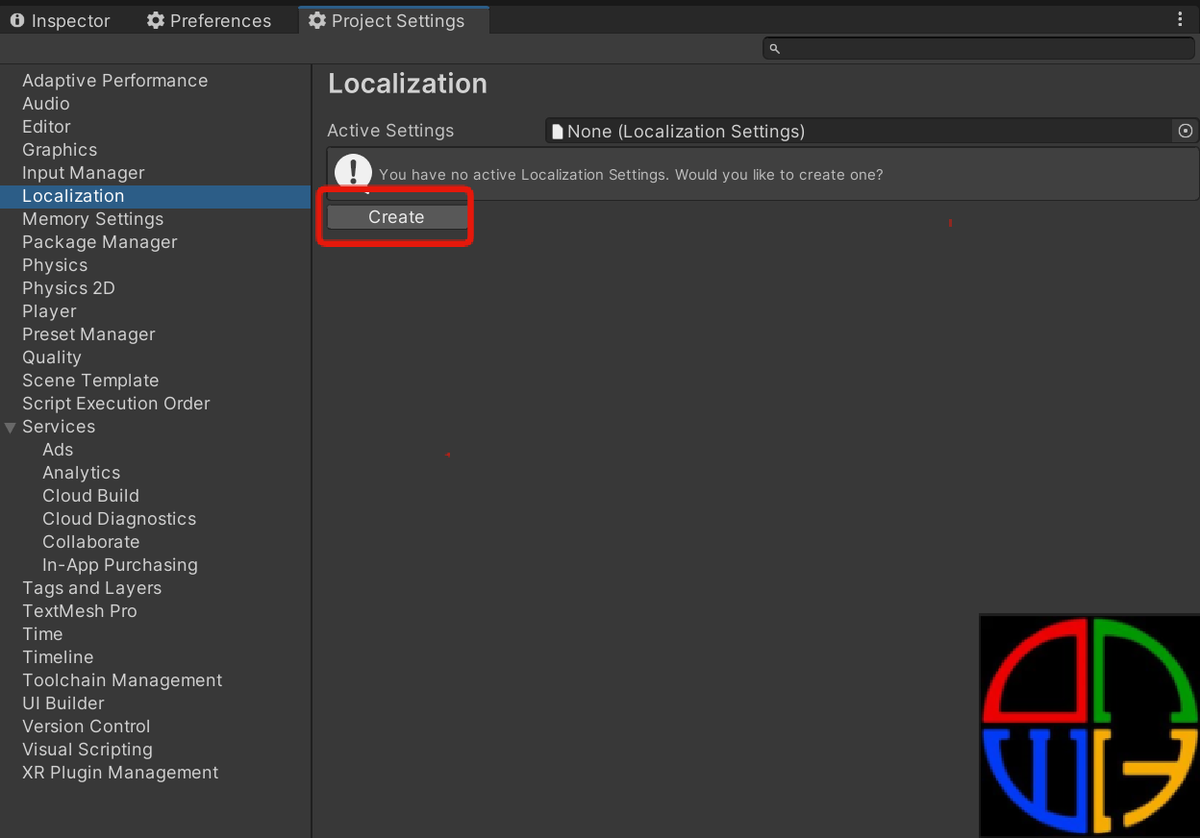Open Preset Manager settings
This screenshot has width=1200, height=838.
point(89,334)
